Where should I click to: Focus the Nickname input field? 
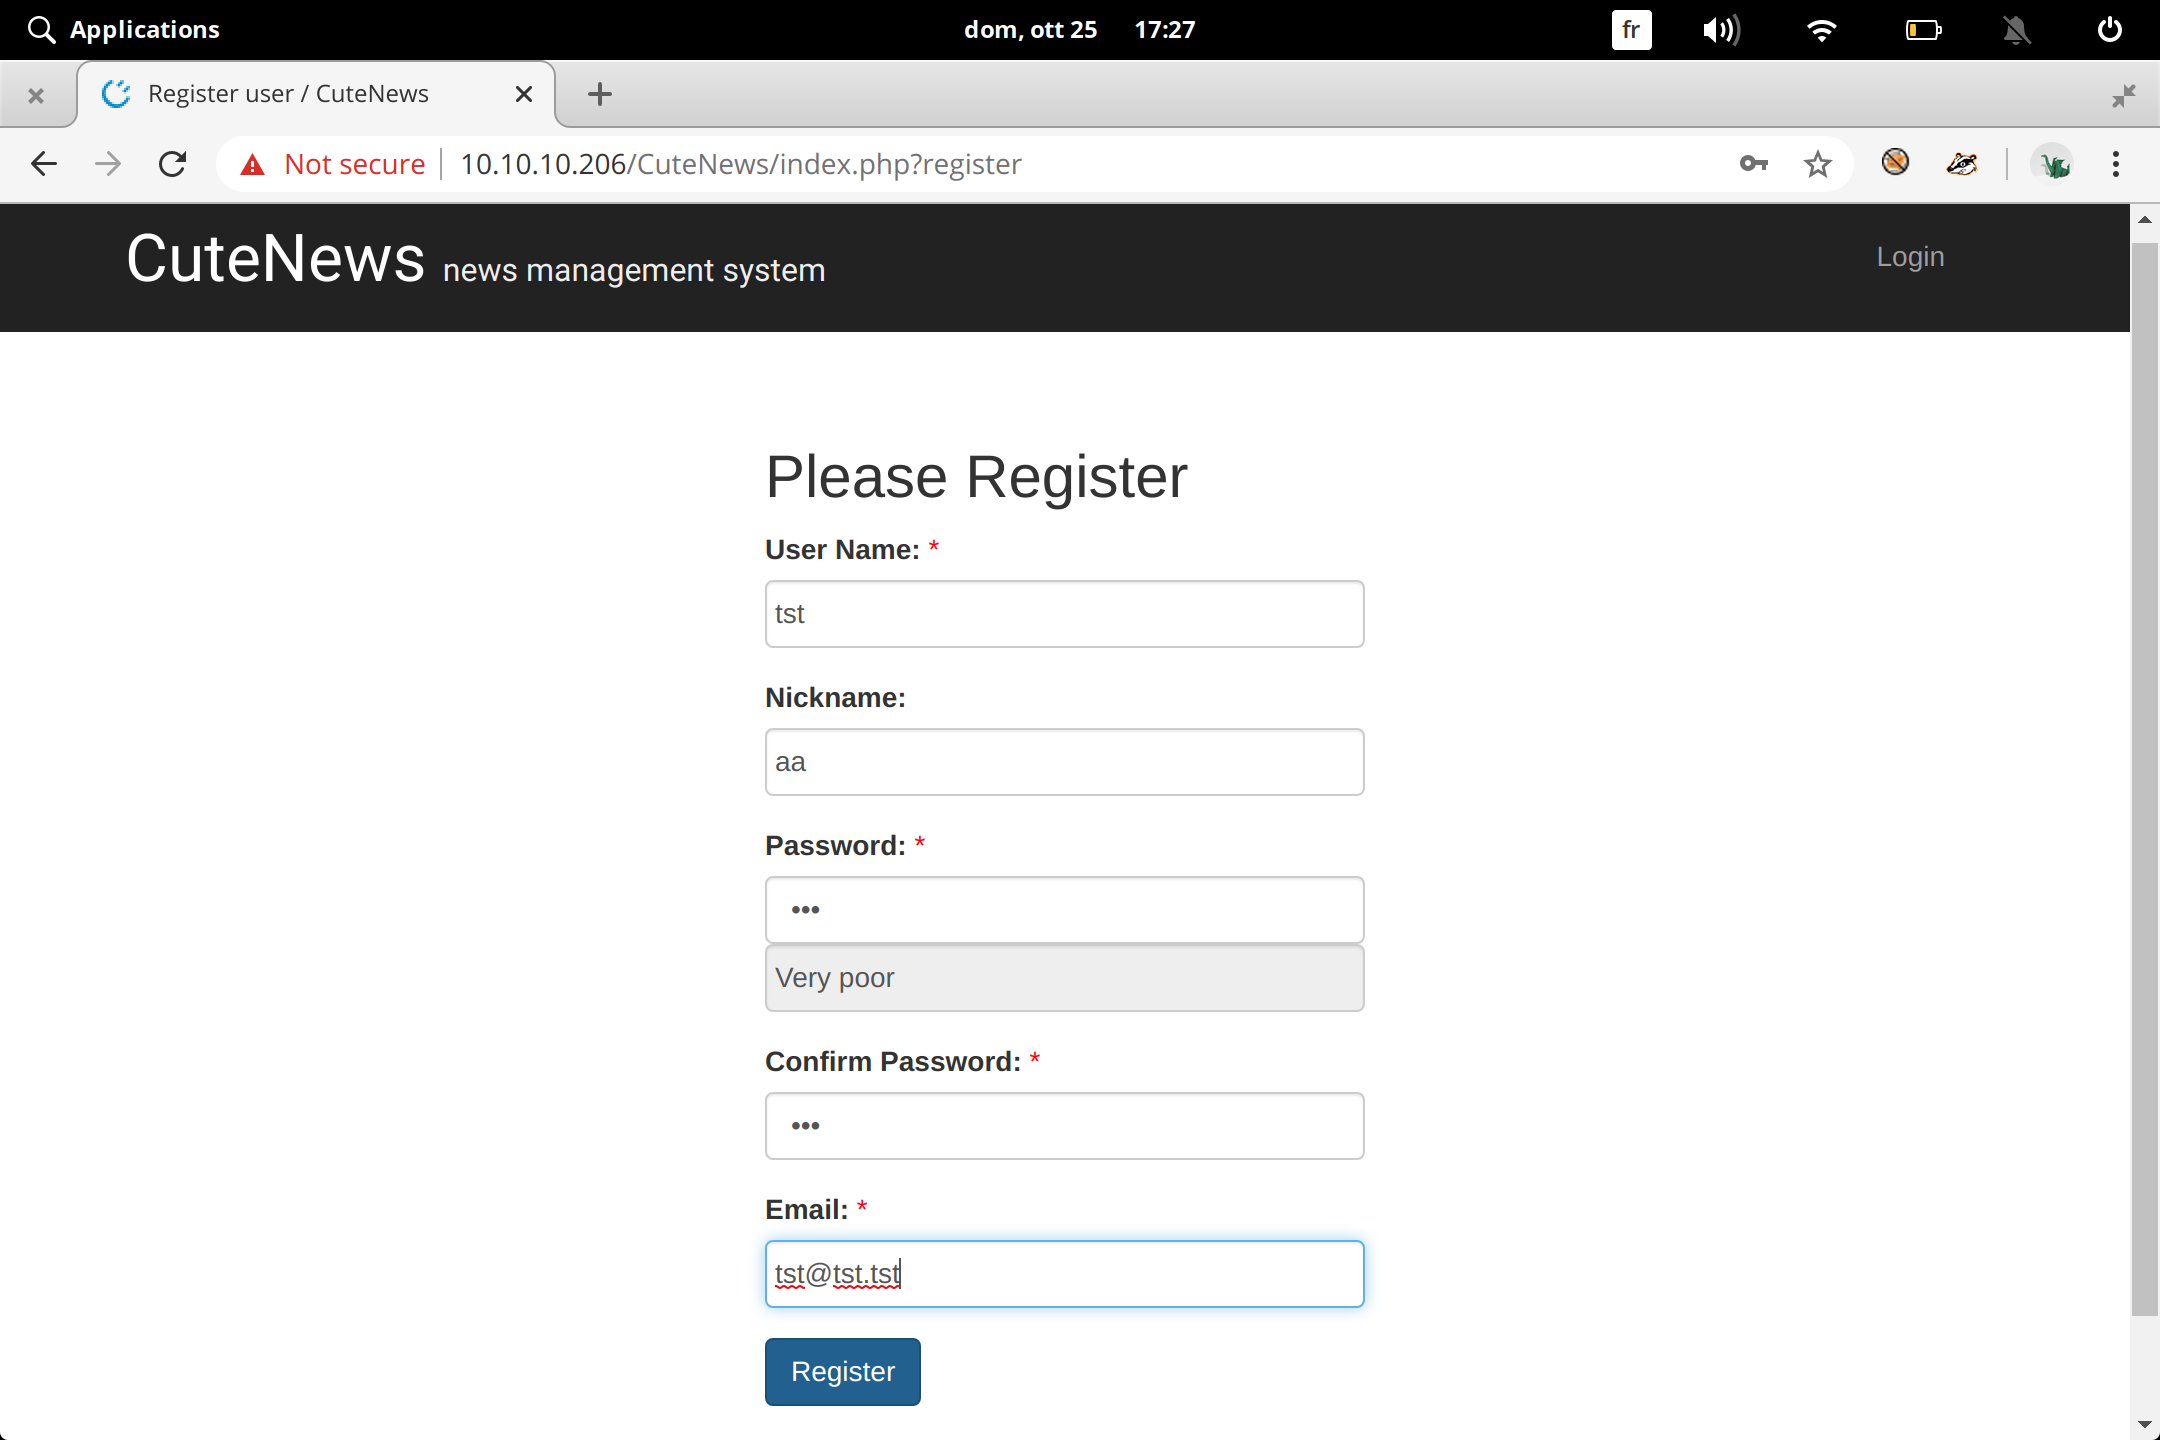point(1063,762)
